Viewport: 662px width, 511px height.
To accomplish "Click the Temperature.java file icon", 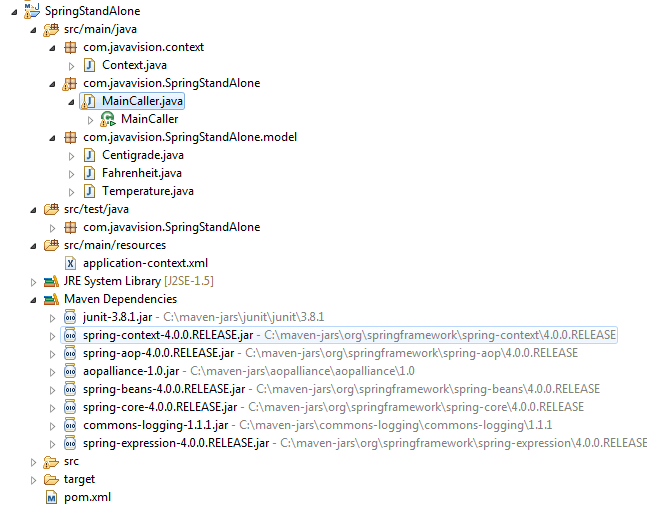I will coord(89,191).
